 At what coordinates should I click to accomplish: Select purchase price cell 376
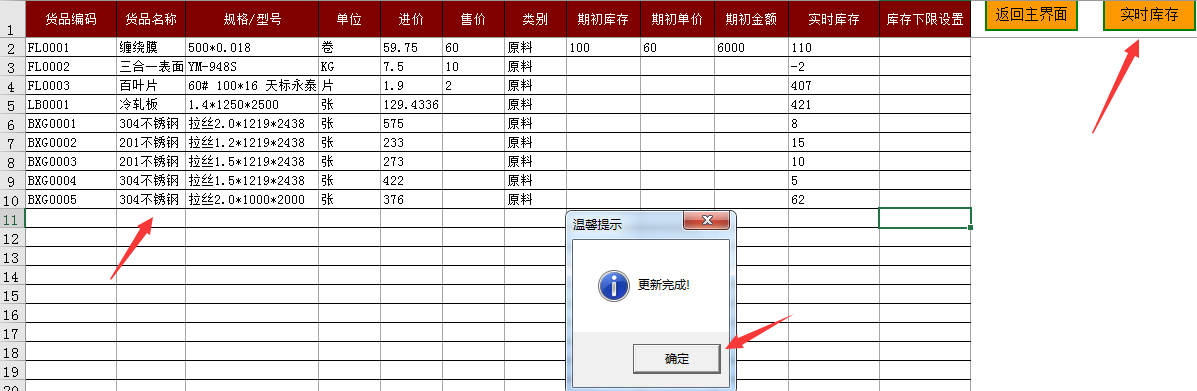[x=411, y=199]
